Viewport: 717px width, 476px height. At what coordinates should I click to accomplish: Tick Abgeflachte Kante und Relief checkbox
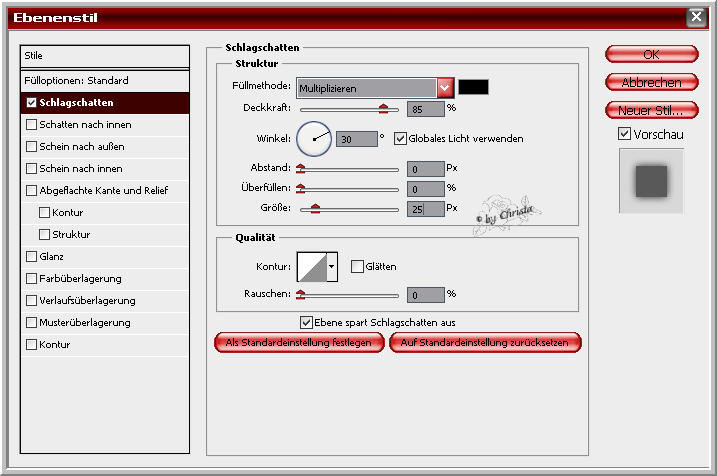(x=31, y=190)
